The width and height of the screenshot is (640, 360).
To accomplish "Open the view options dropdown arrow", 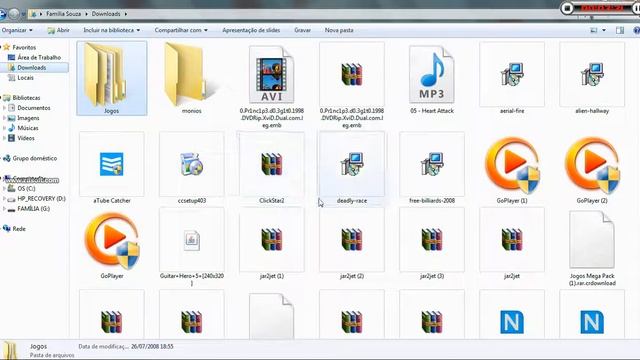I will click(604, 30).
